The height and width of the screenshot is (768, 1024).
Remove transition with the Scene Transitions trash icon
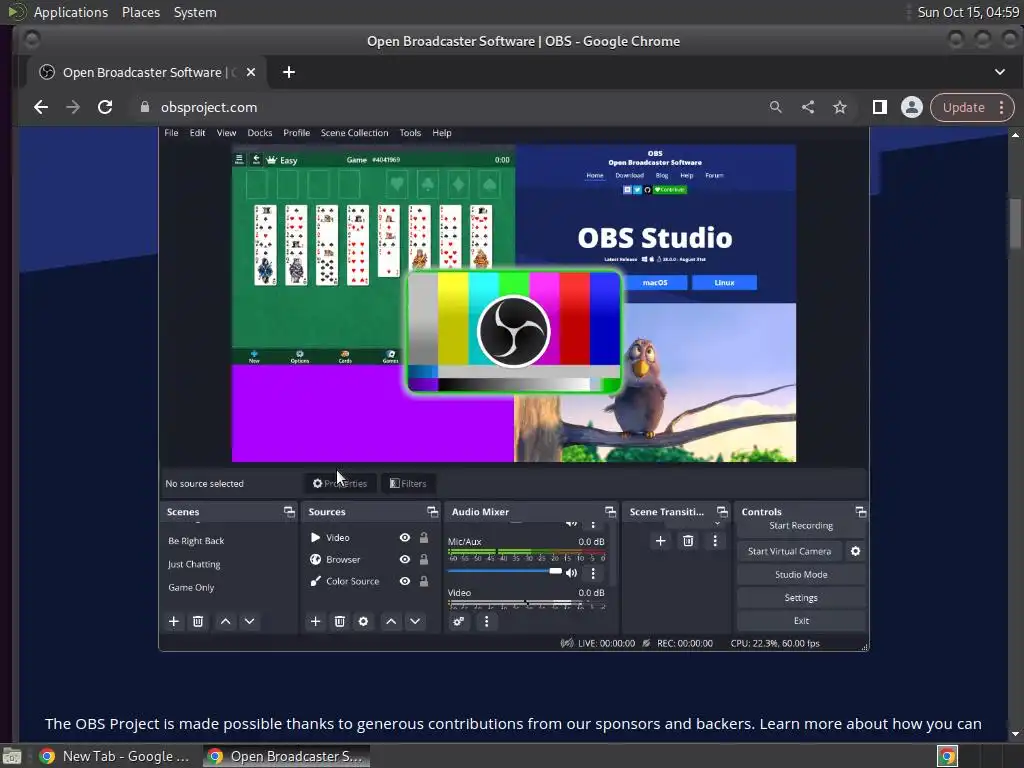688,541
